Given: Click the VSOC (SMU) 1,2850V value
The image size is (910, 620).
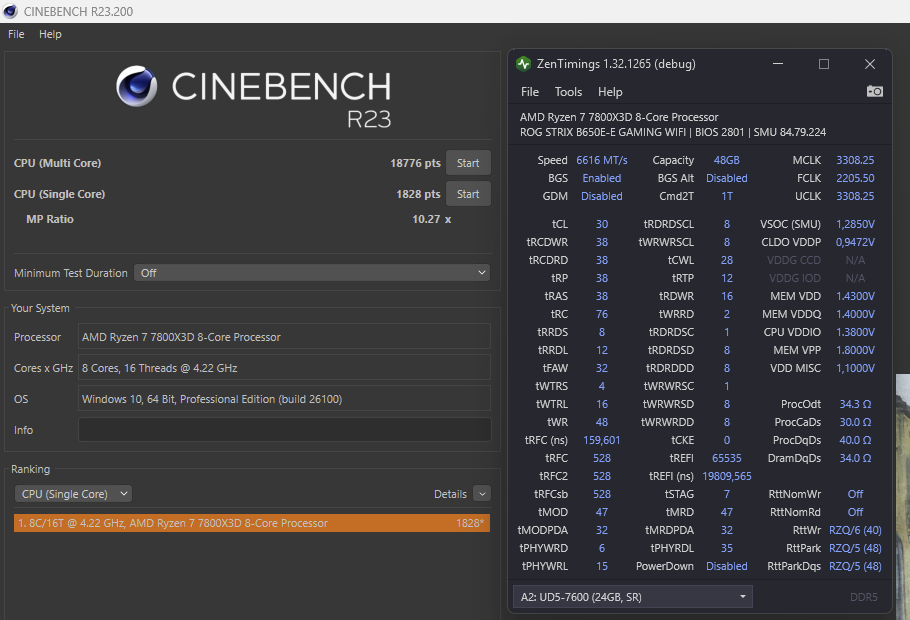Looking at the screenshot, I should point(855,224).
